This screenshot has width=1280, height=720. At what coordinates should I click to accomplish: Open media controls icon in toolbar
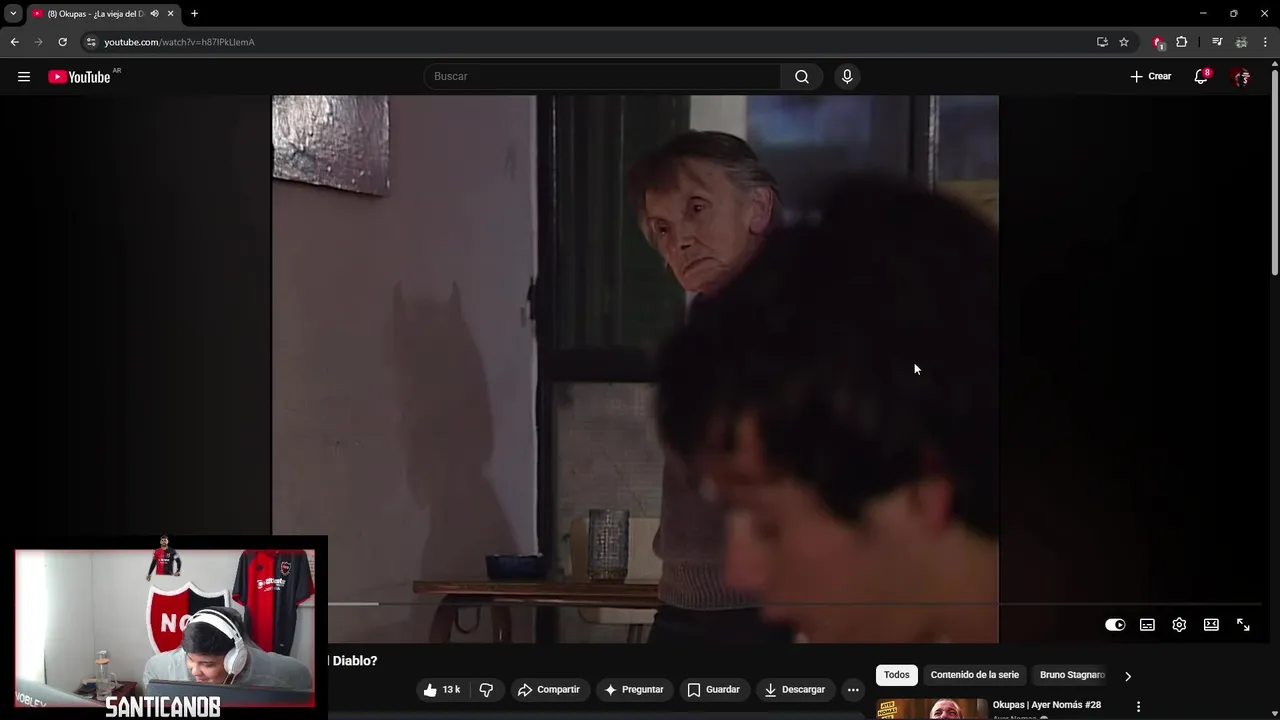1217,42
